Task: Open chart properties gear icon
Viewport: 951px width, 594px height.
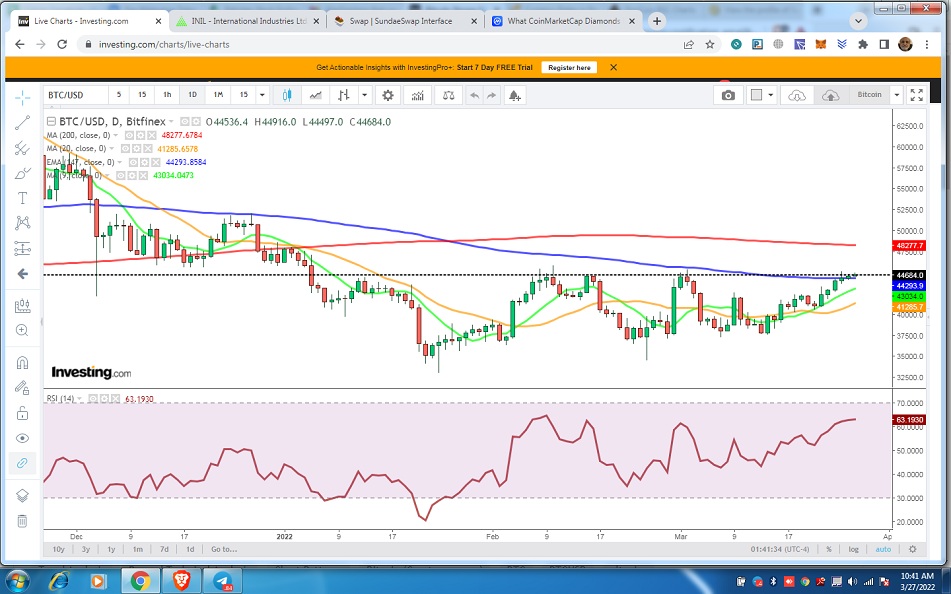Action: [x=388, y=95]
